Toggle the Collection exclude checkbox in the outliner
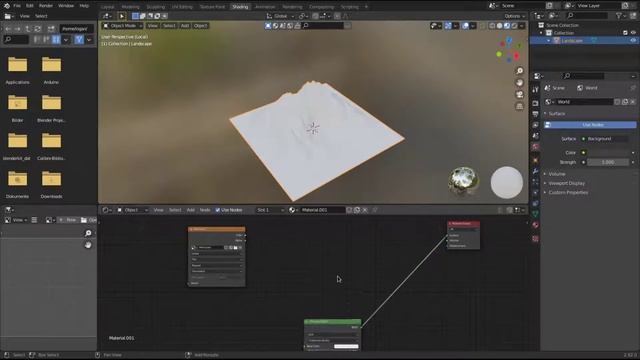This screenshot has width=640, height=360. [625, 33]
